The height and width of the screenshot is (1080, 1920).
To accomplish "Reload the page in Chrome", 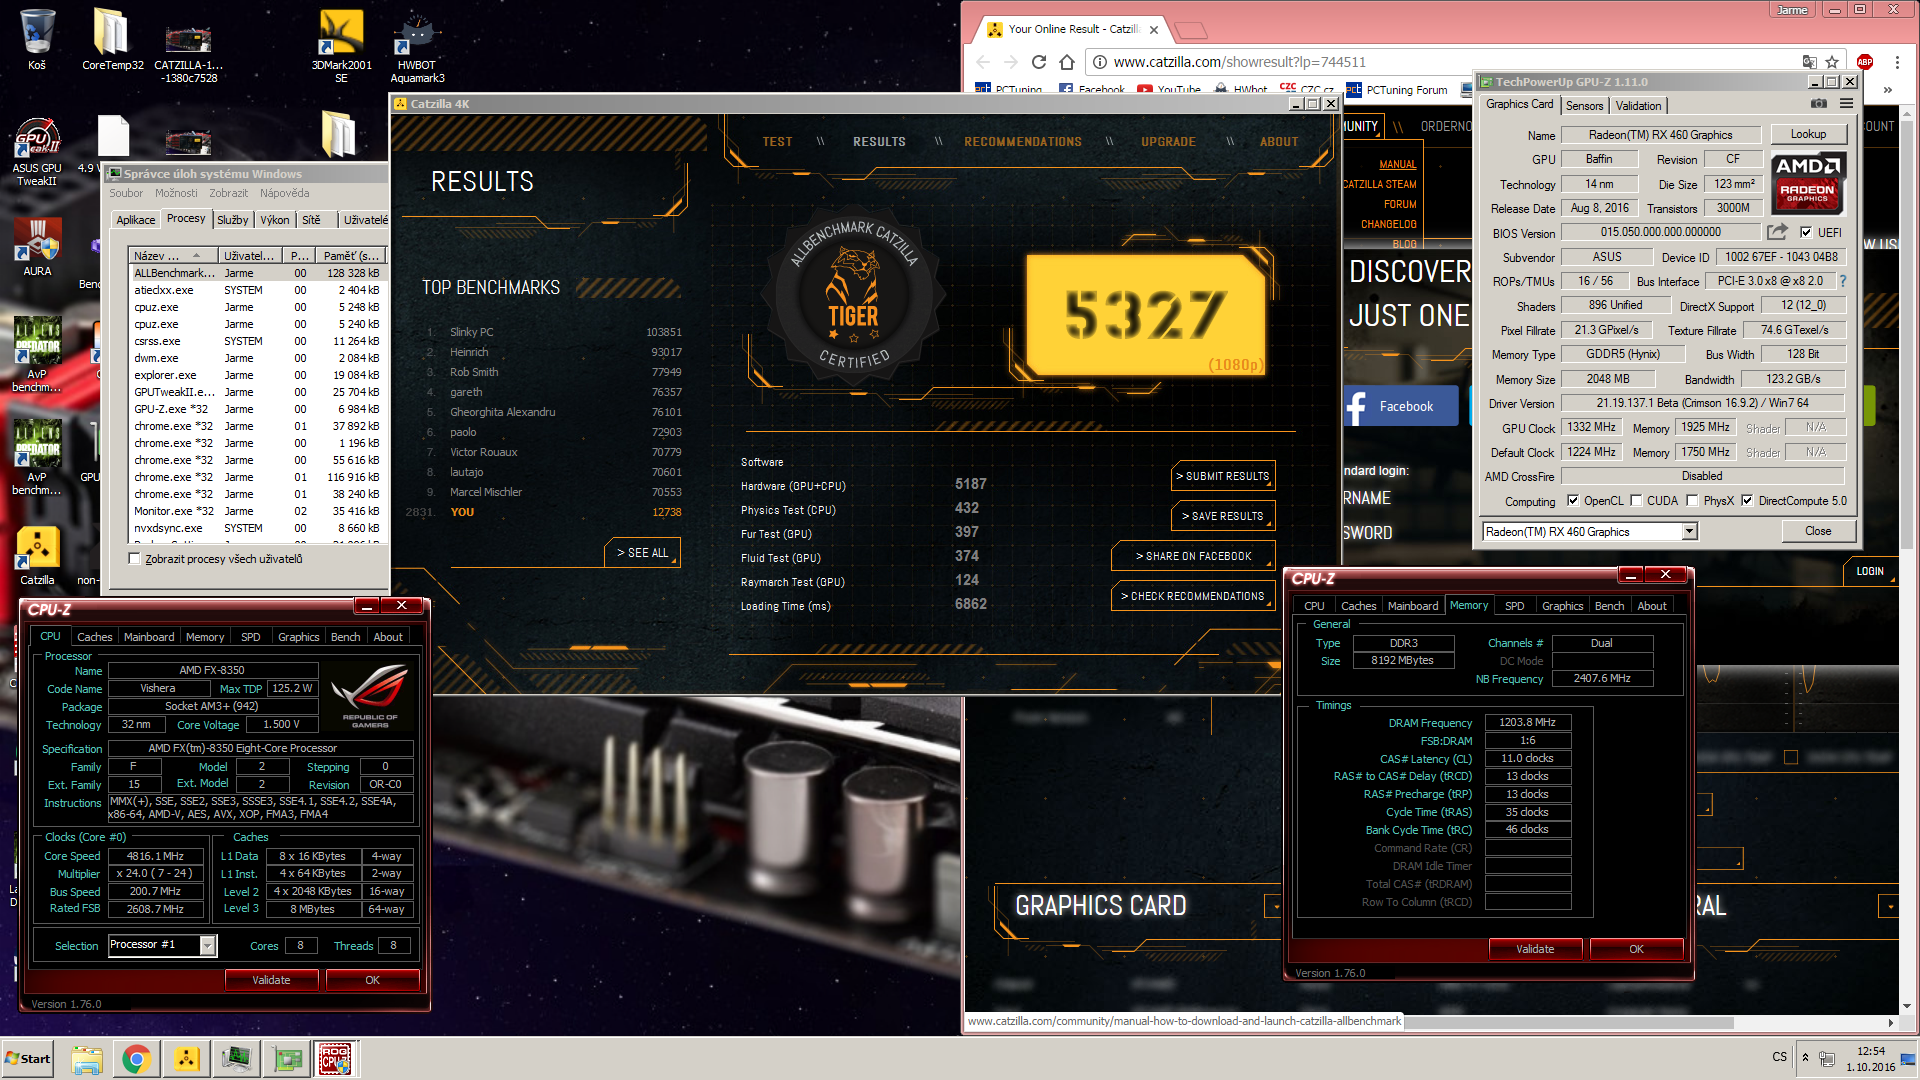I will 1039,62.
